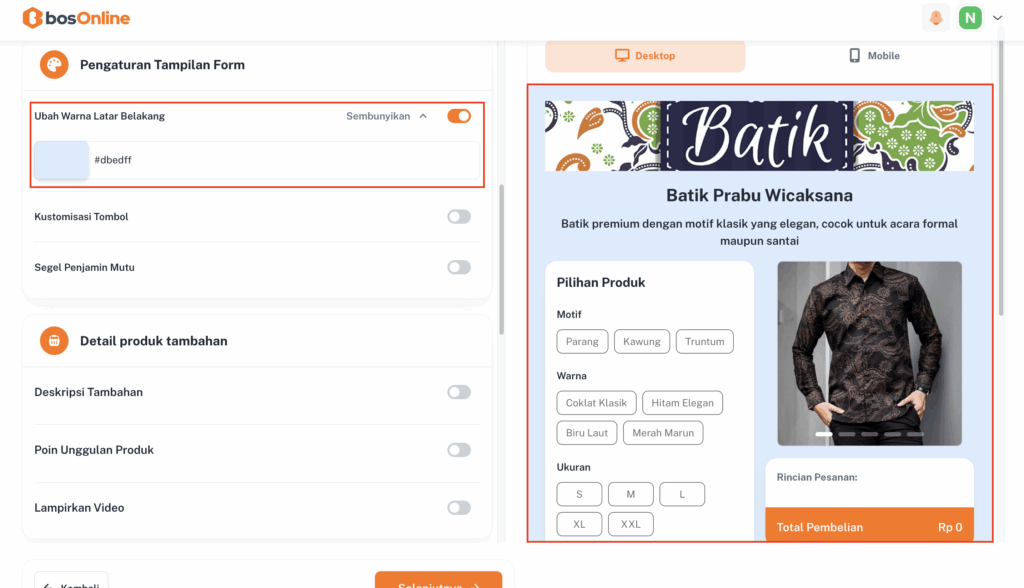Enable the Kustomisasi Tombol toggle

tap(459, 217)
